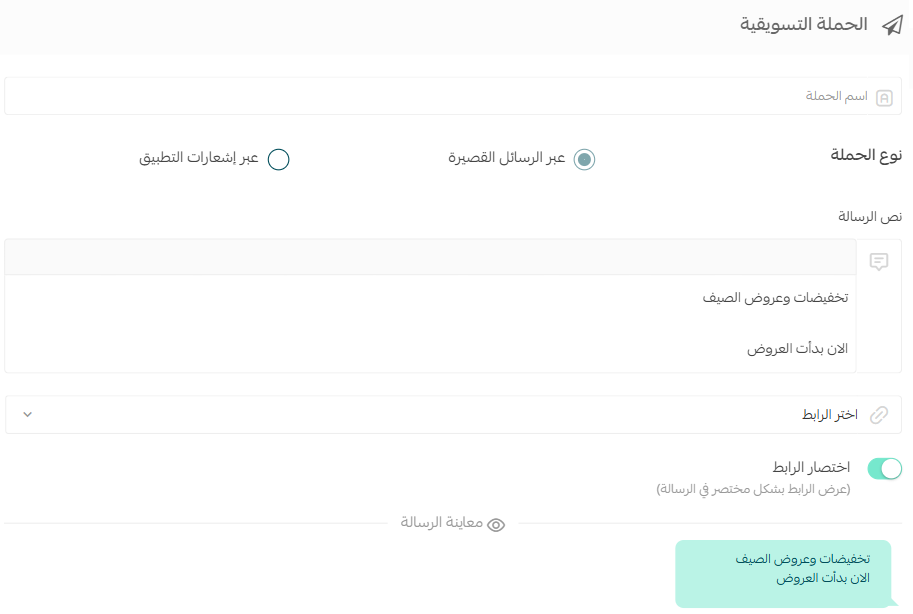Image resolution: width=913 pixels, height=614 pixels.
Task: Click the eye icon for message preview
Action: [496, 525]
